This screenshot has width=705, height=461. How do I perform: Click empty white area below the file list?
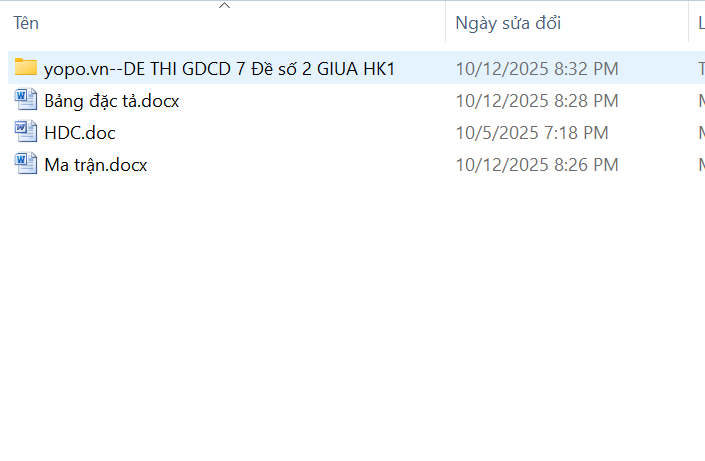pos(352,315)
